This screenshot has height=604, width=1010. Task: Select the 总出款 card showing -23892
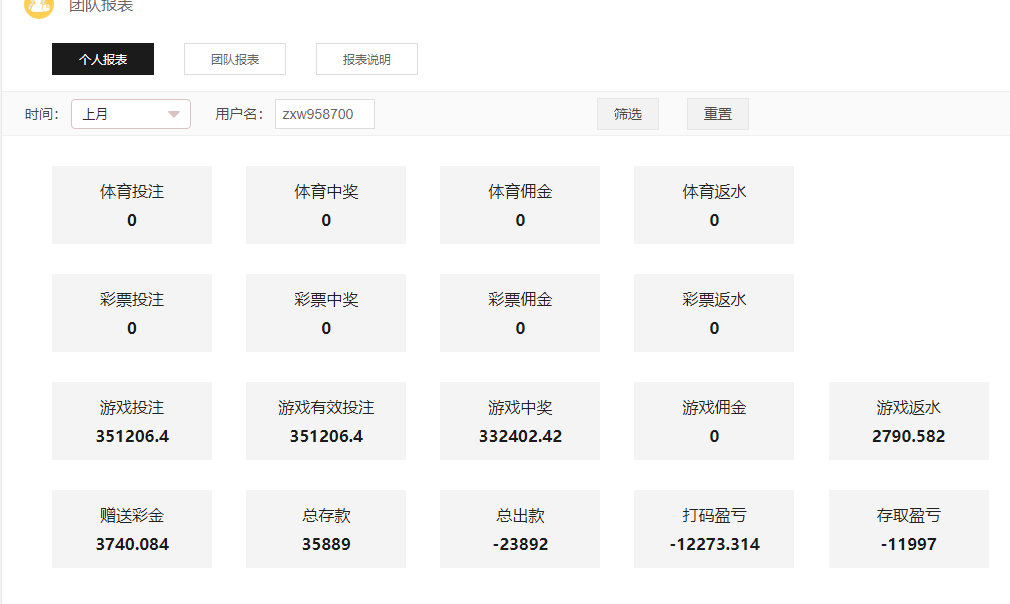520,529
